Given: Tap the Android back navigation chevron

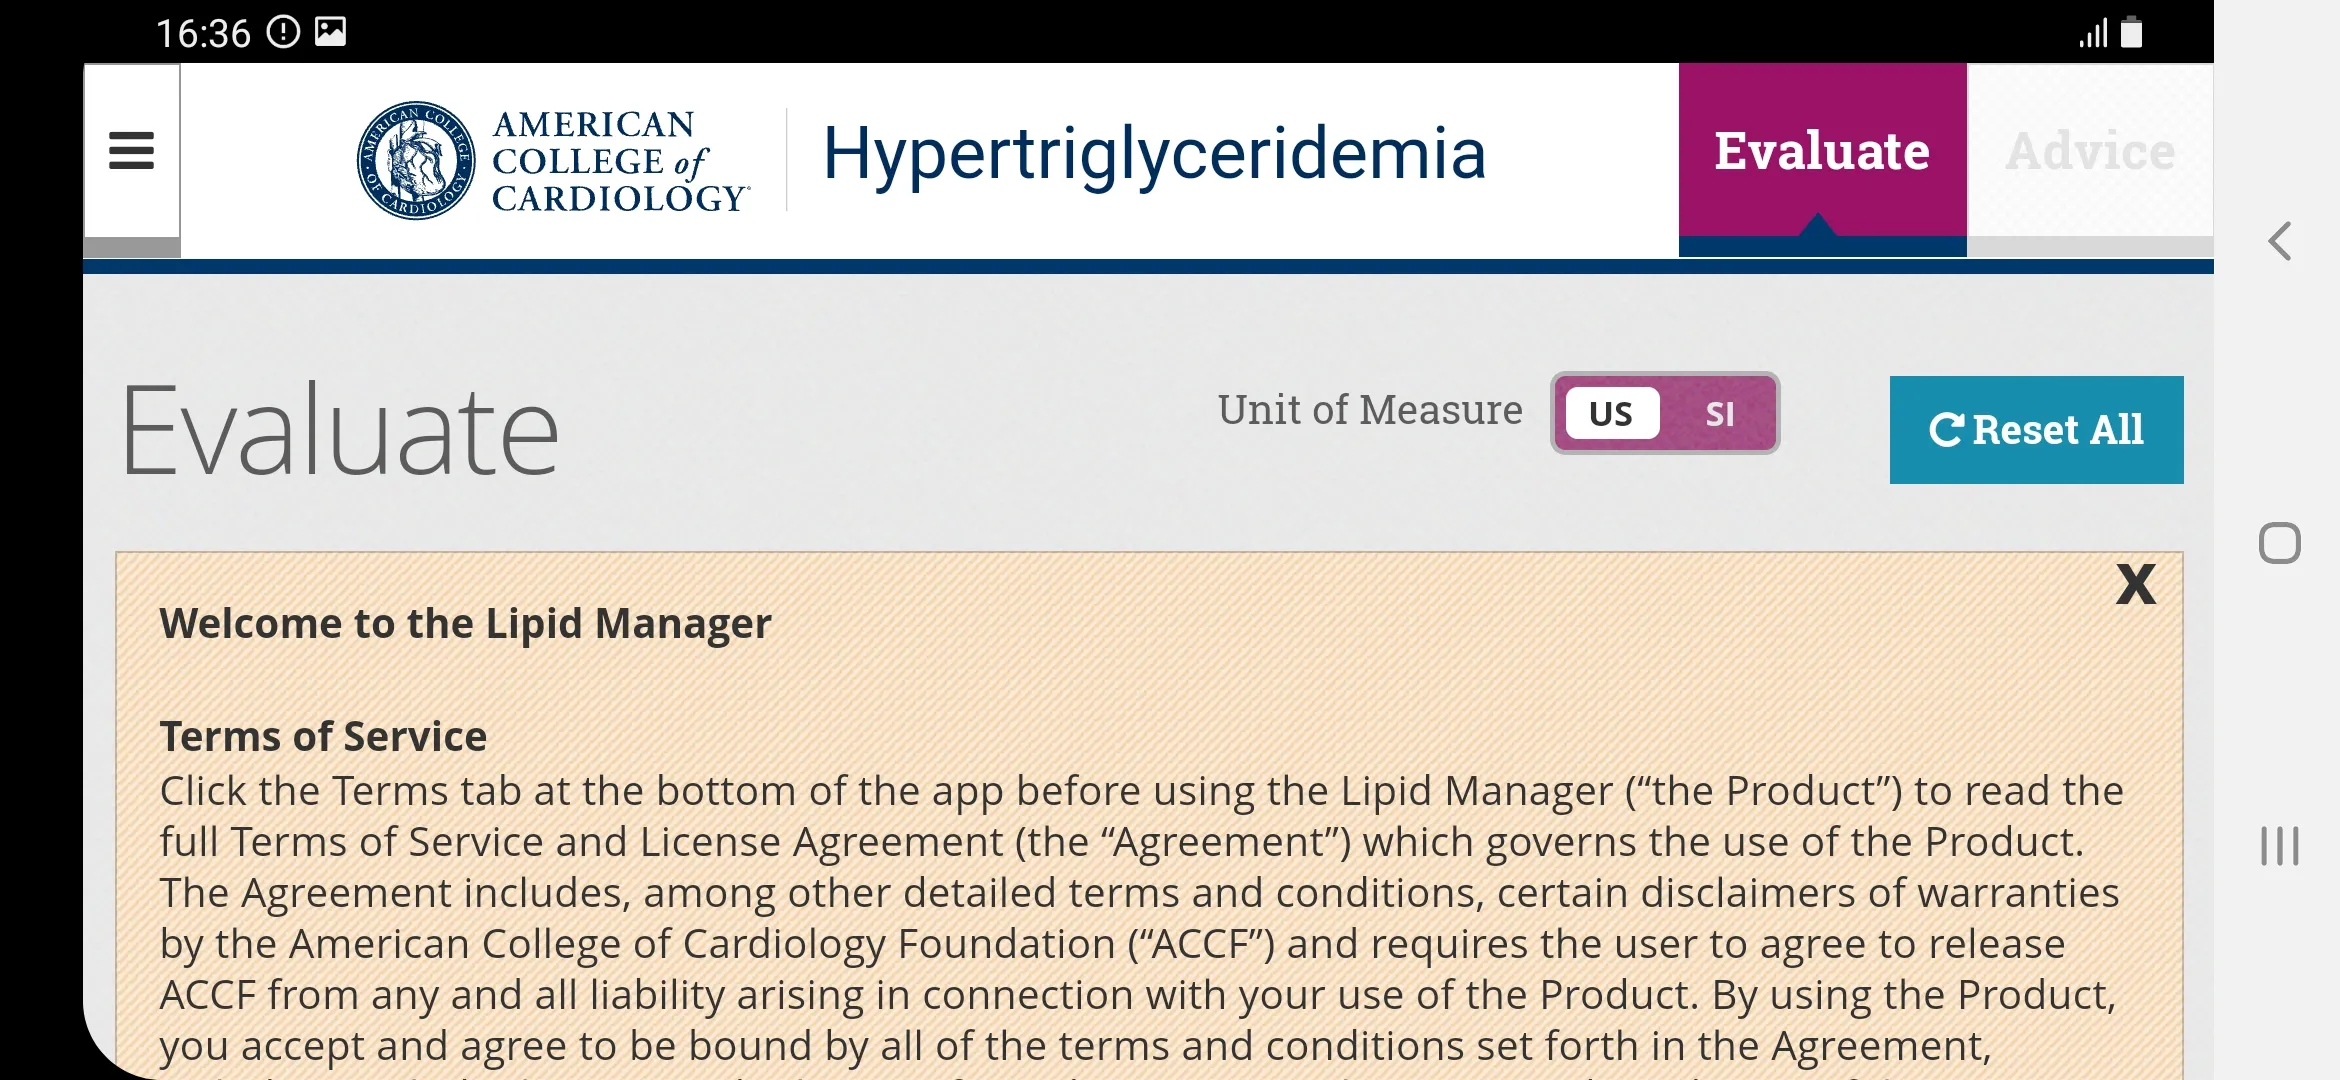Looking at the screenshot, I should coord(2278,241).
